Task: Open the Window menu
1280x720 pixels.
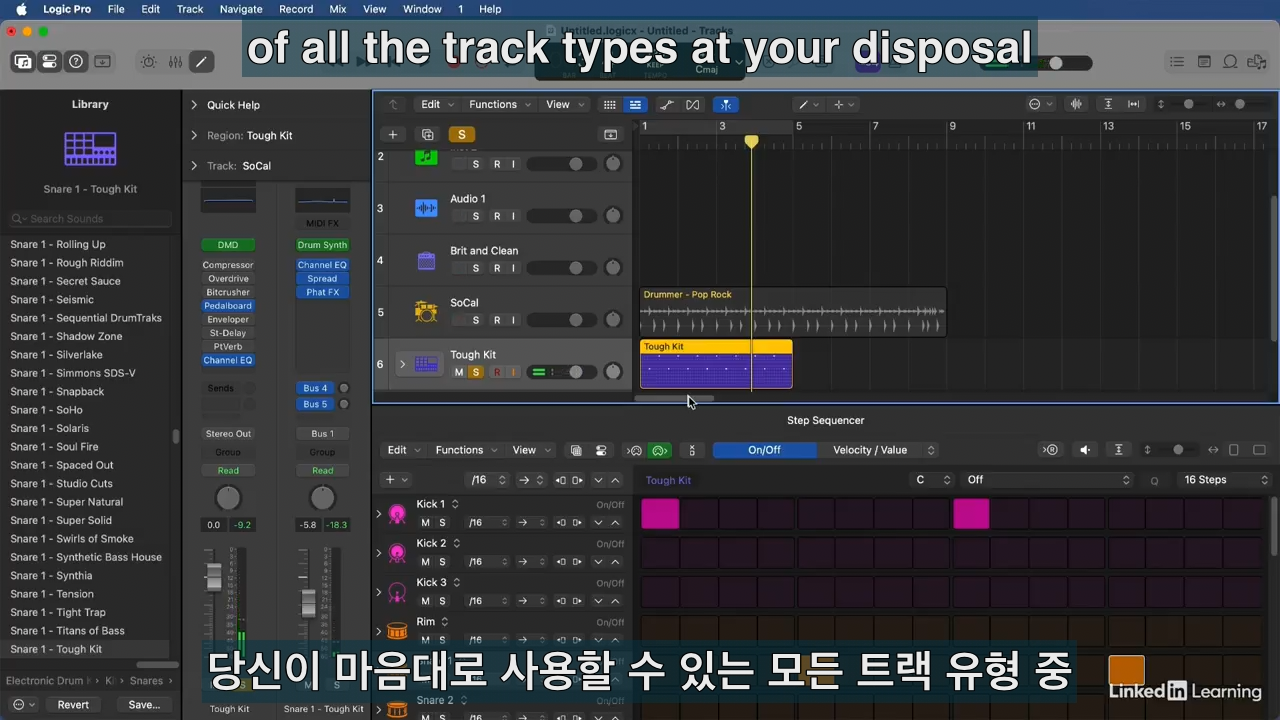Action: [x=422, y=9]
